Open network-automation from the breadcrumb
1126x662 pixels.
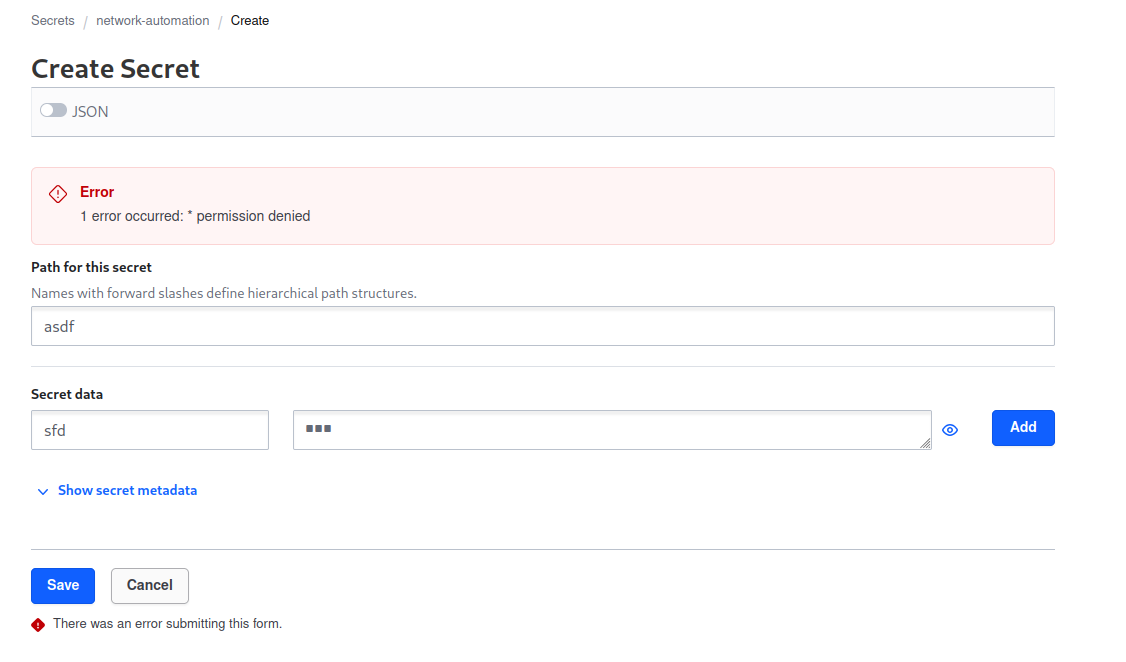[x=152, y=20]
